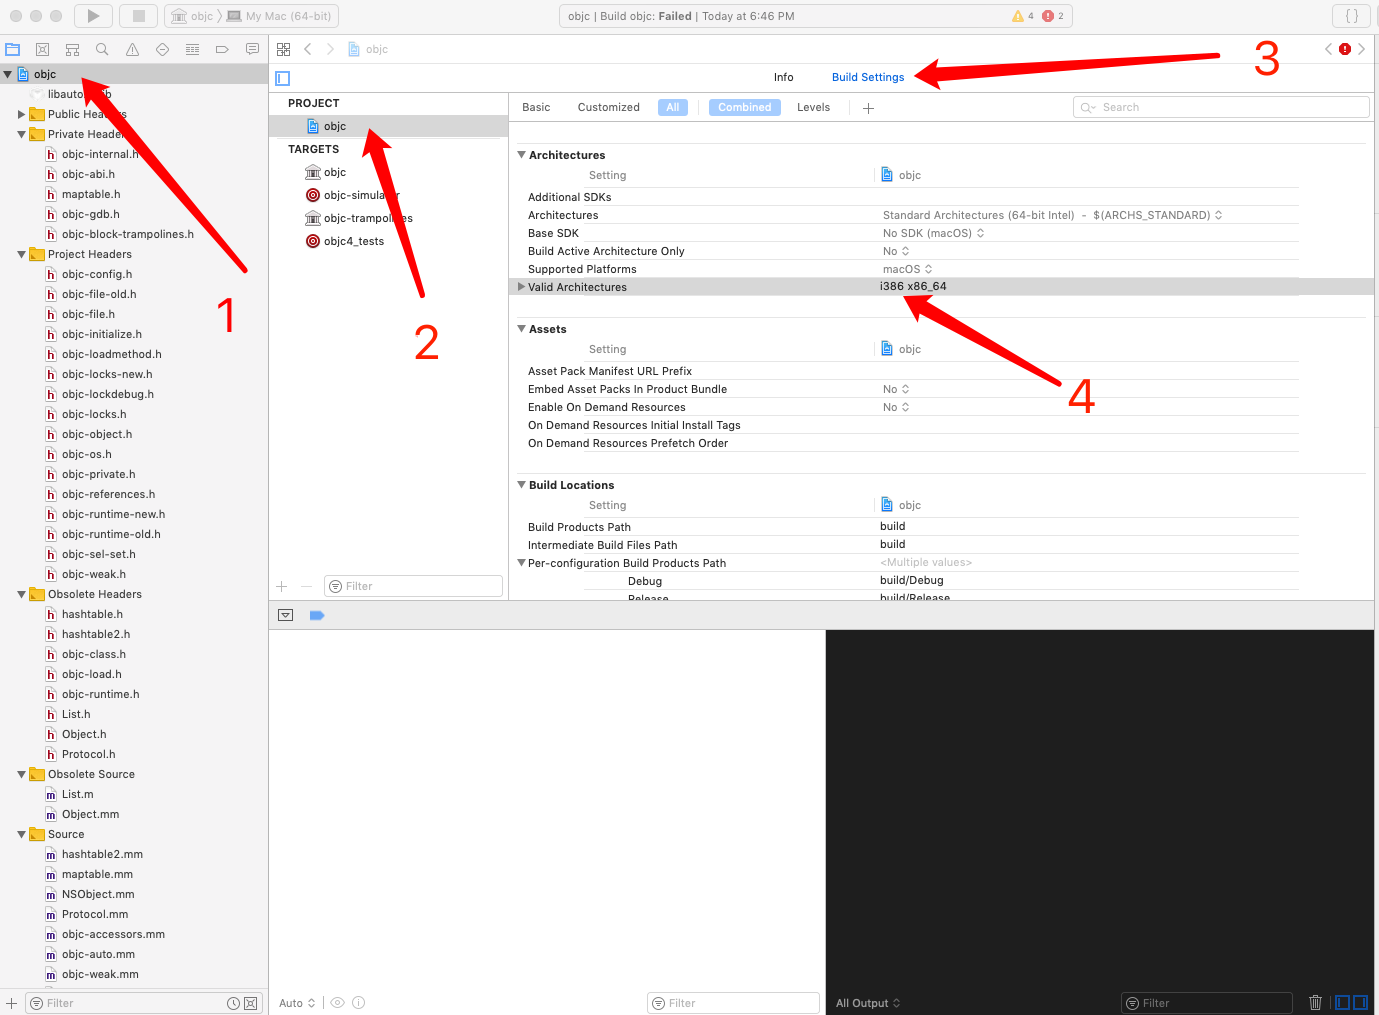Screen dimensions: 1379x1015
Task: Switch to the Build Settings tab
Action: click(x=868, y=77)
